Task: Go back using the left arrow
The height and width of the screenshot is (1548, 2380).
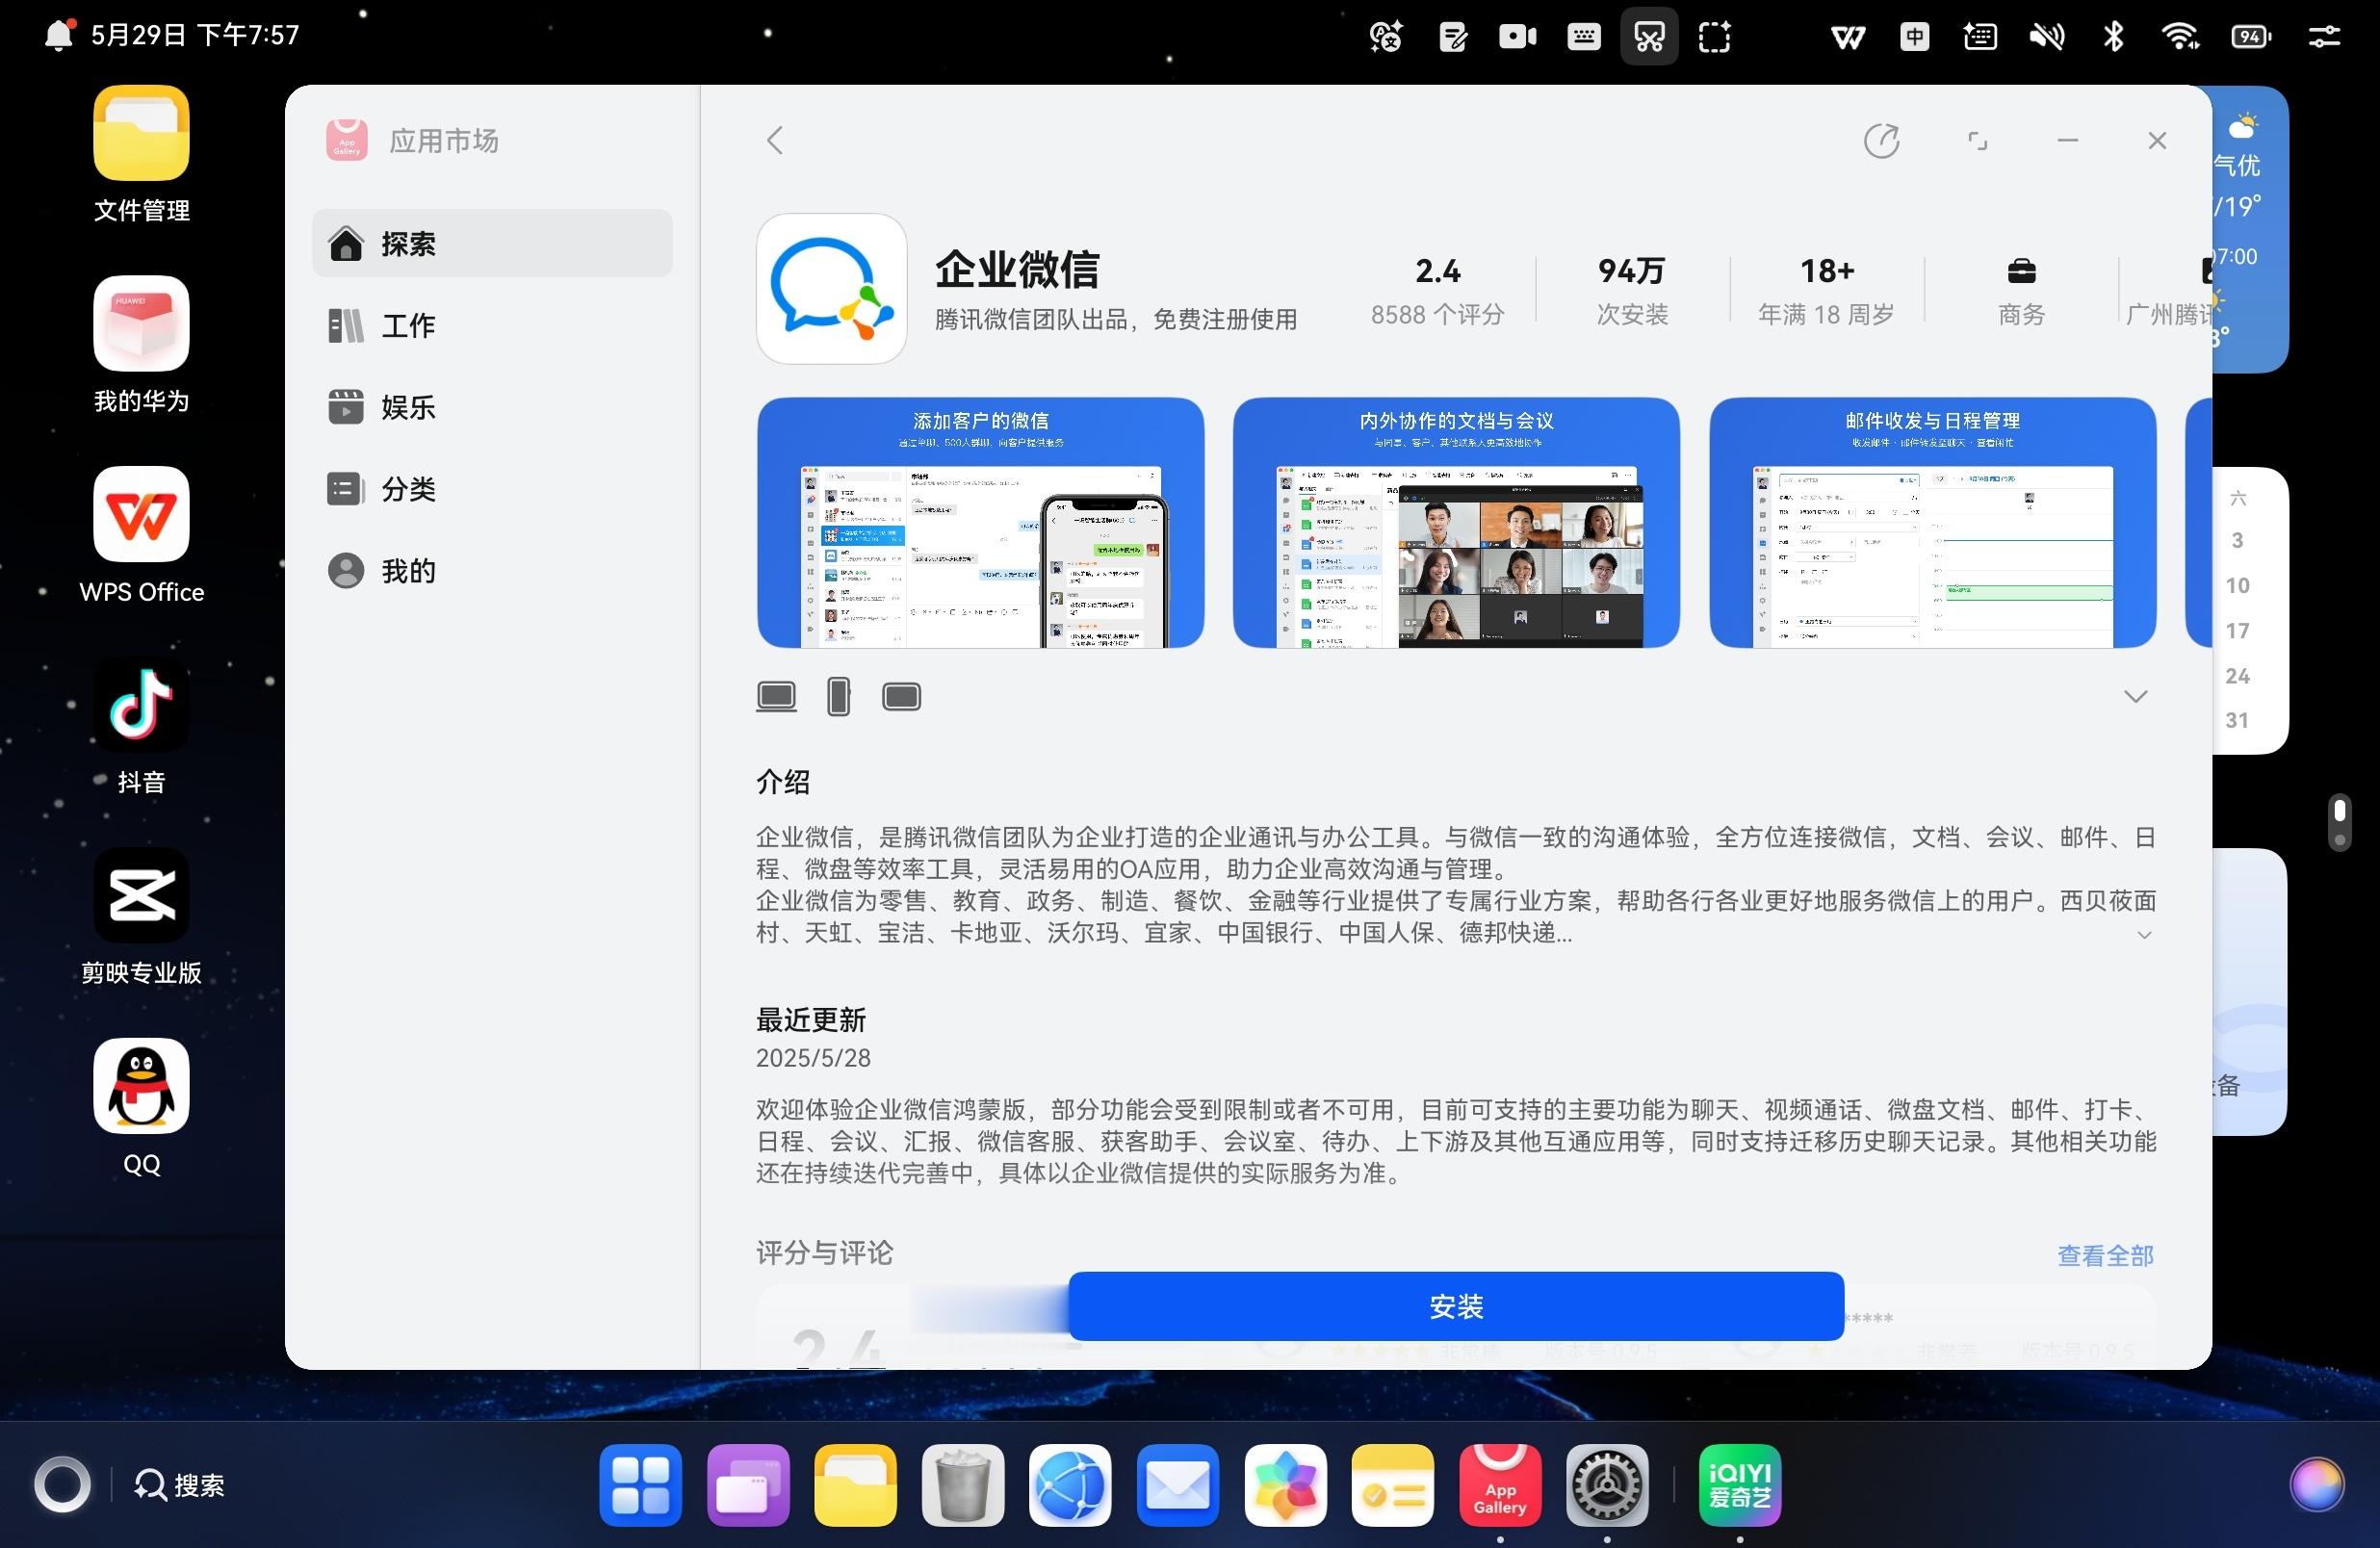Action: (x=775, y=140)
